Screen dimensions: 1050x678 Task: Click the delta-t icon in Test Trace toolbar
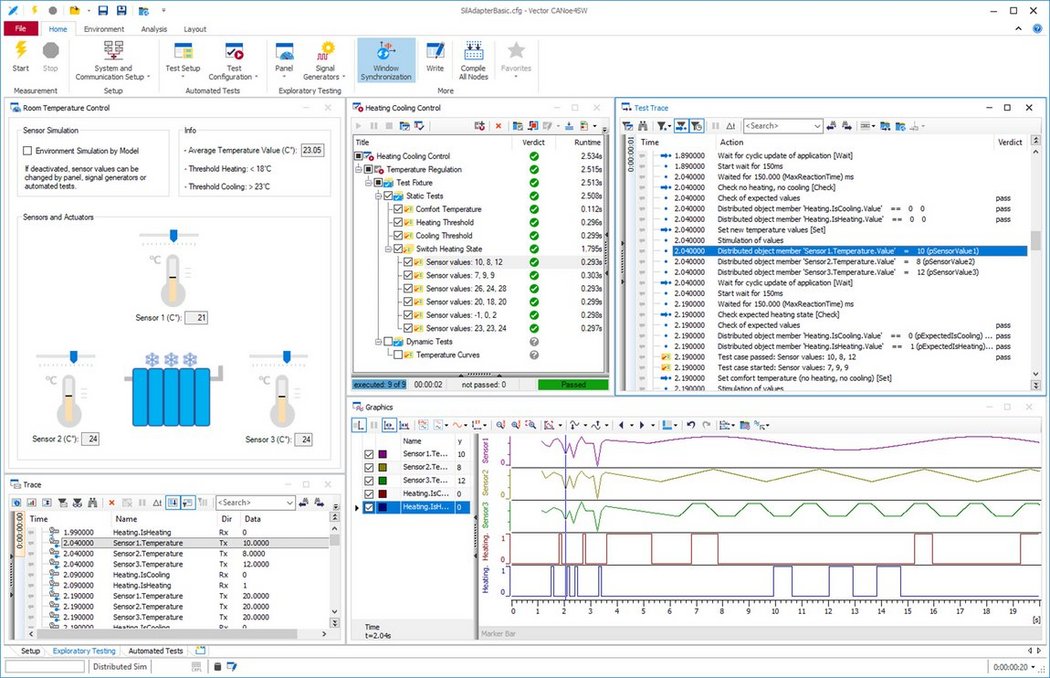click(731, 126)
